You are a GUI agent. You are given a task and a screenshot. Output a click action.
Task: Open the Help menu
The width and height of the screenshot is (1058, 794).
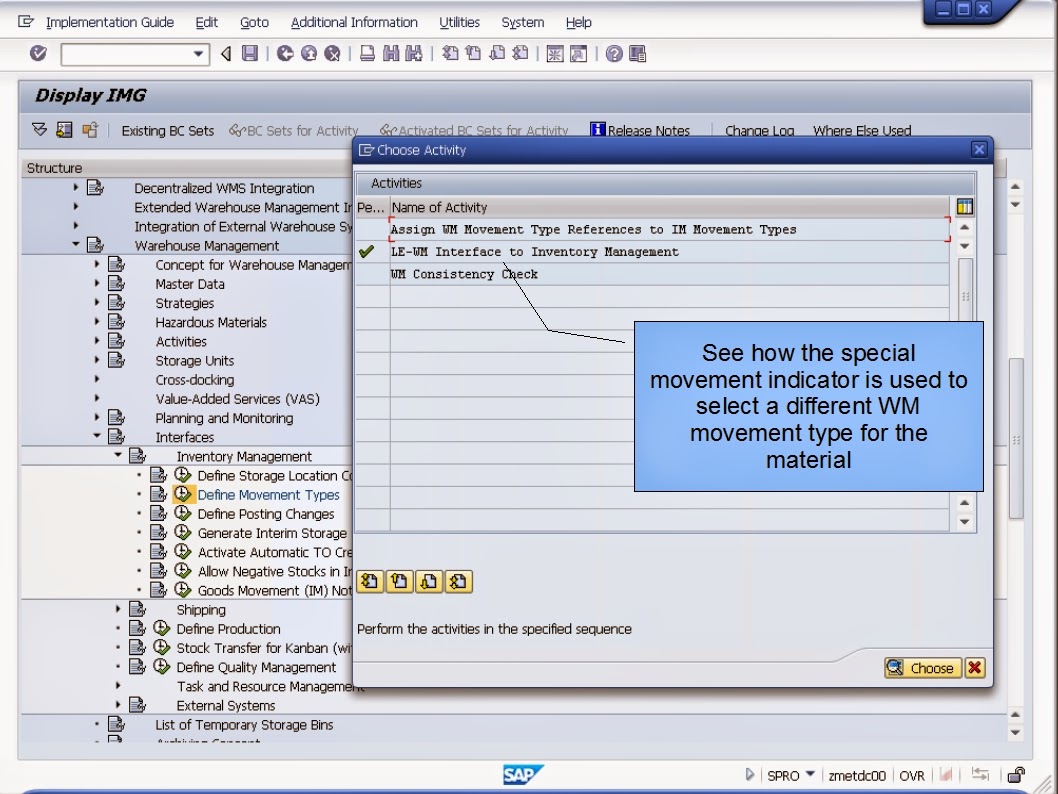(x=578, y=22)
